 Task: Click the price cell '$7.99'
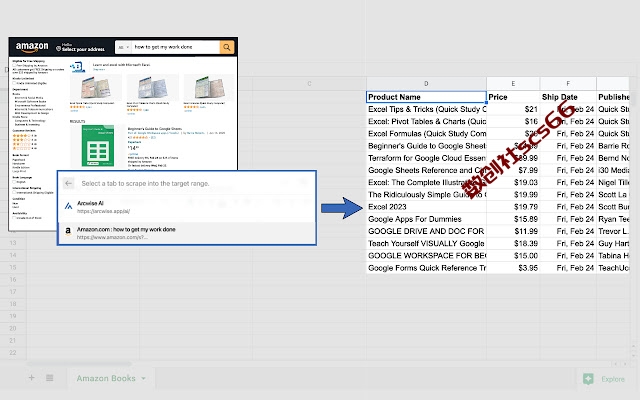[x=513, y=170]
